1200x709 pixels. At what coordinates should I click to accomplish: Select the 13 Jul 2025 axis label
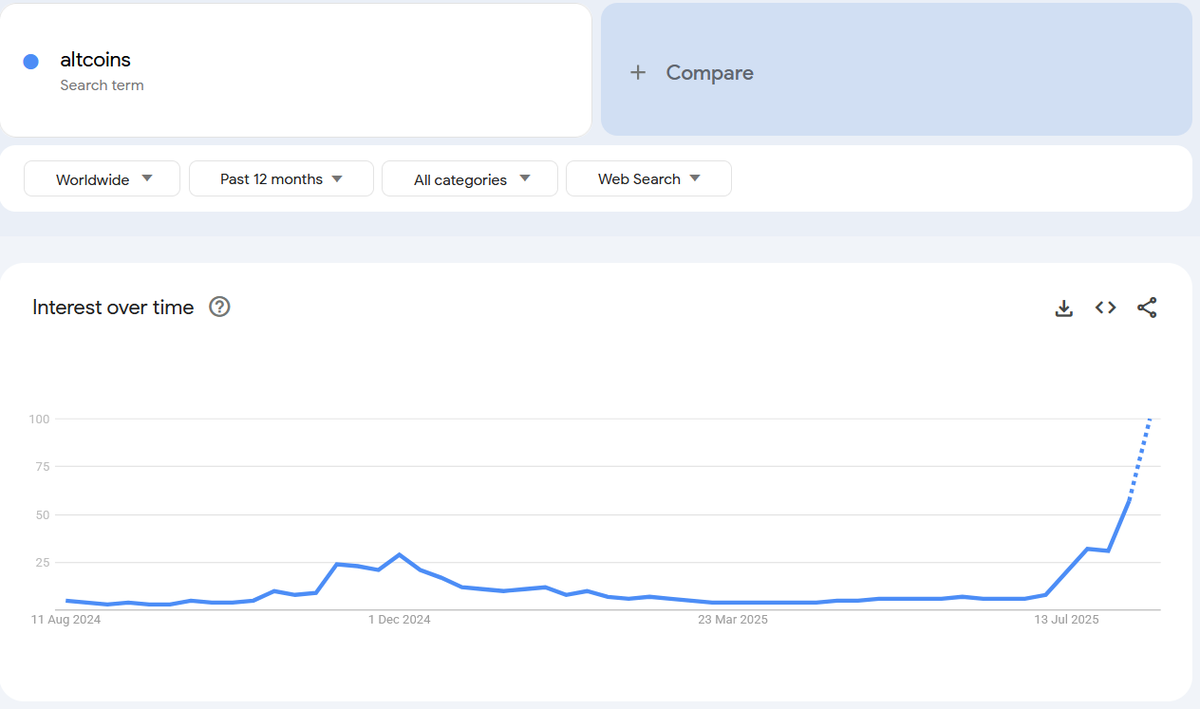tap(1066, 620)
